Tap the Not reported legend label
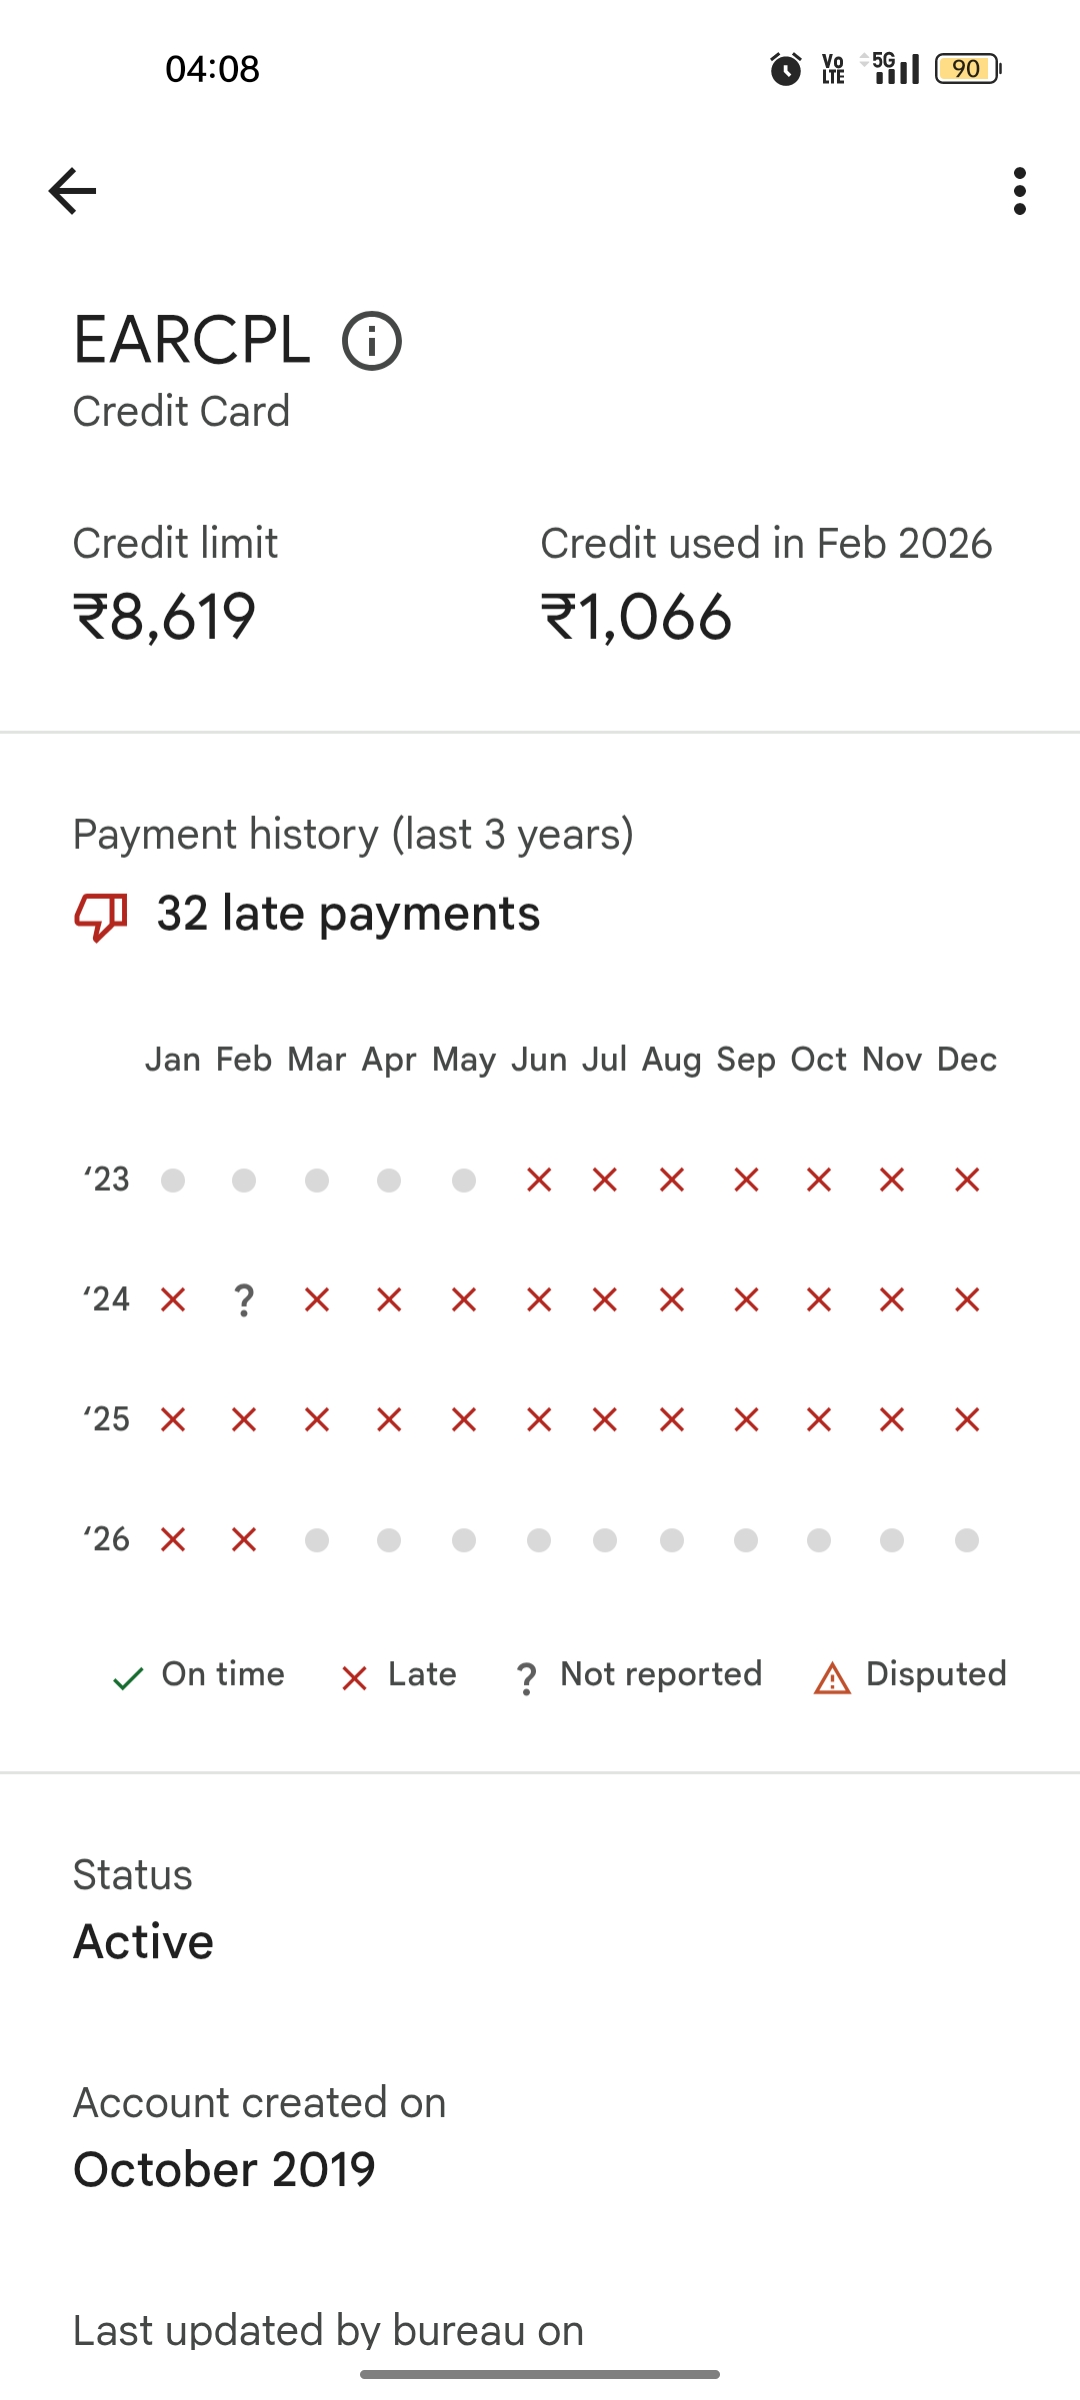This screenshot has height=2400, width=1080. point(661,1674)
